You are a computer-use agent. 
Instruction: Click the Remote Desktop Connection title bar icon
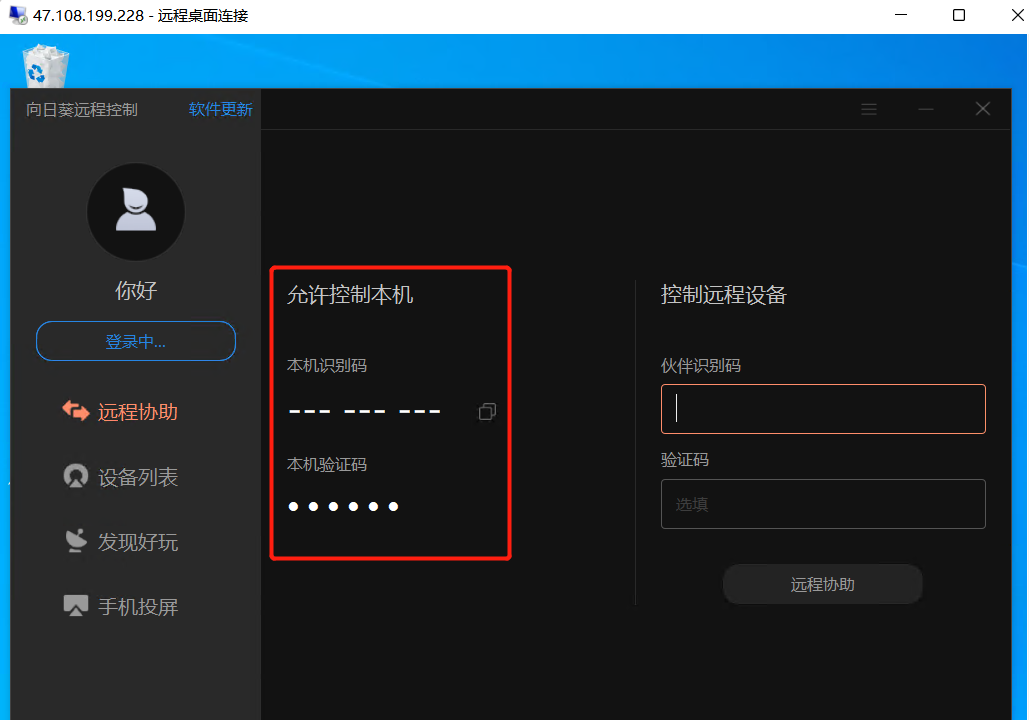pyautogui.click(x=18, y=15)
